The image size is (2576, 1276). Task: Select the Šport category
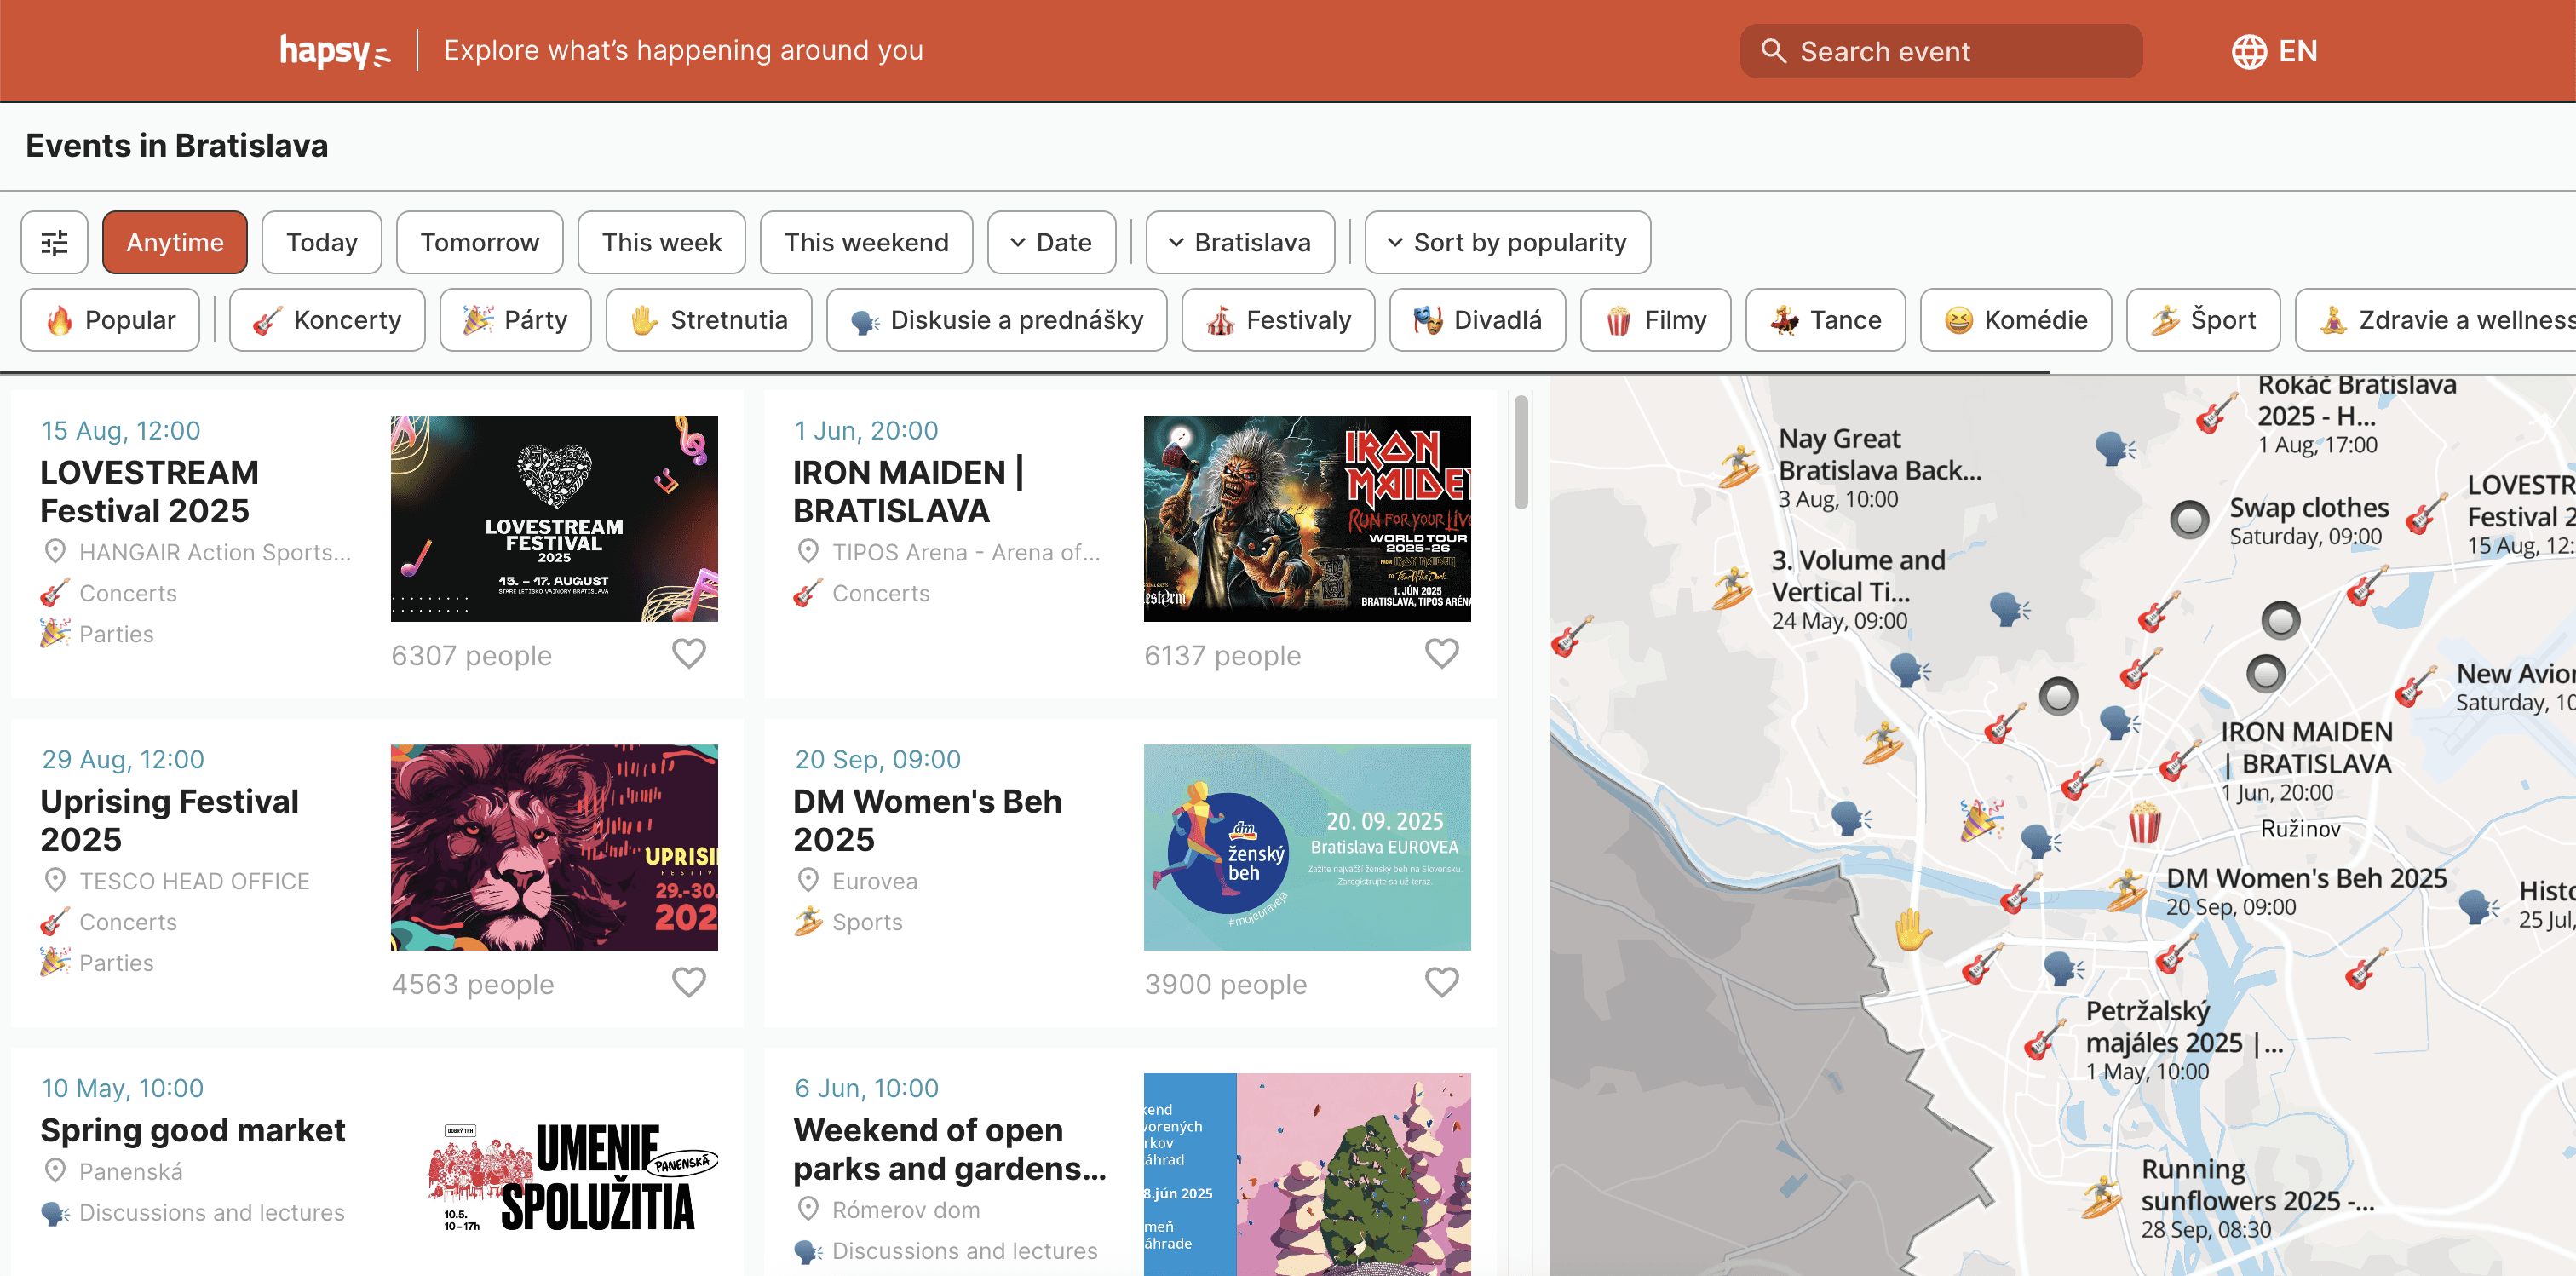[2204, 320]
